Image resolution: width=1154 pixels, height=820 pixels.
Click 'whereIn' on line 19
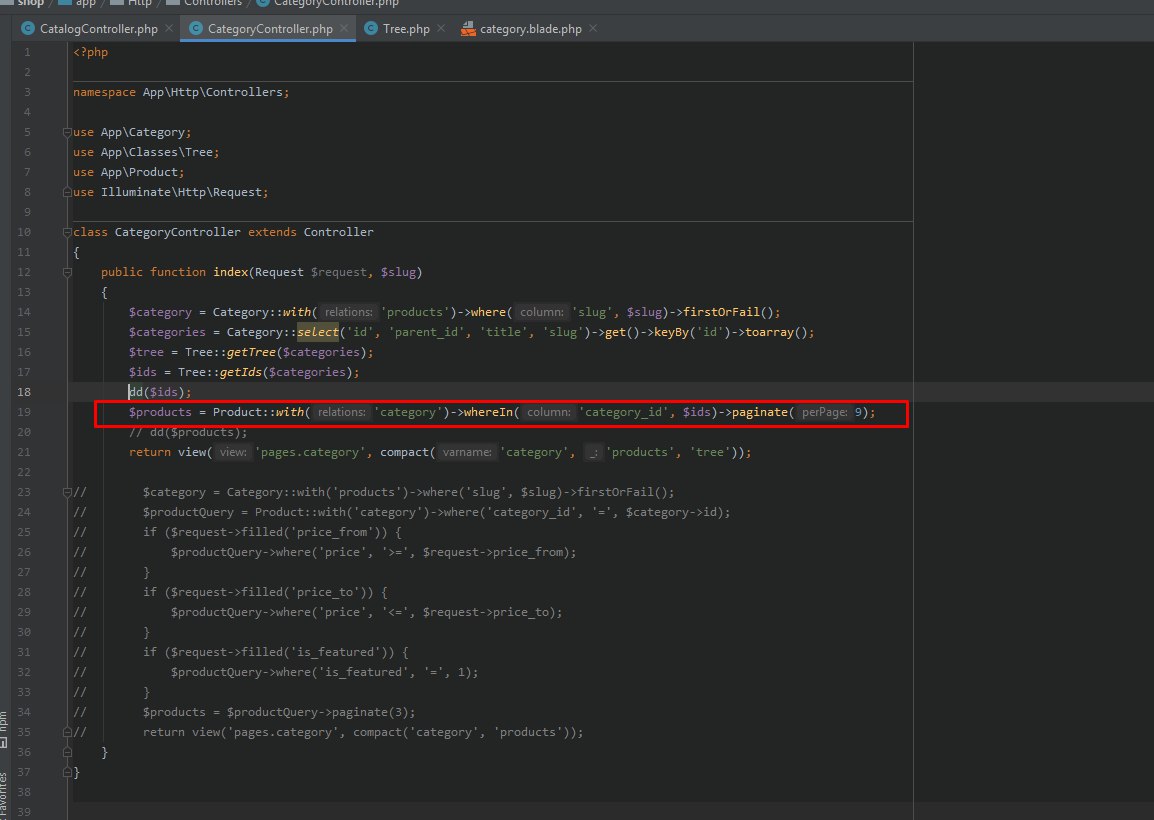pos(489,412)
